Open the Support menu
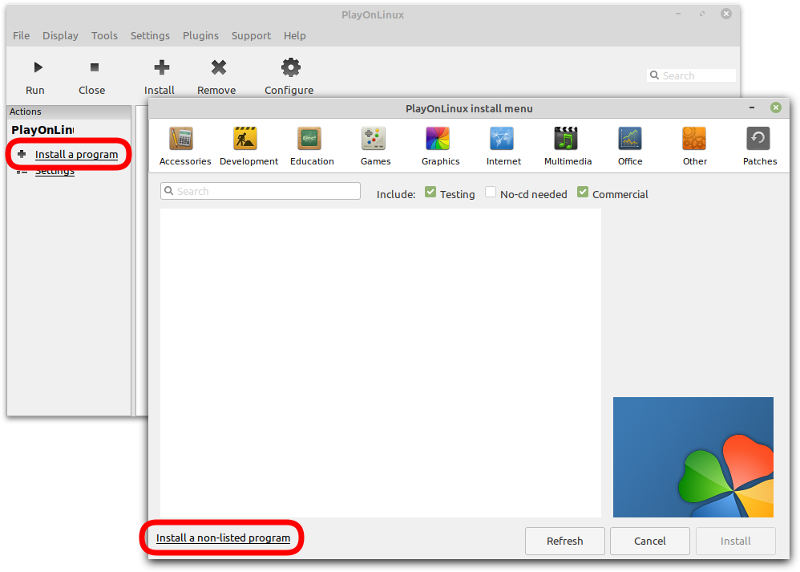 coord(251,35)
